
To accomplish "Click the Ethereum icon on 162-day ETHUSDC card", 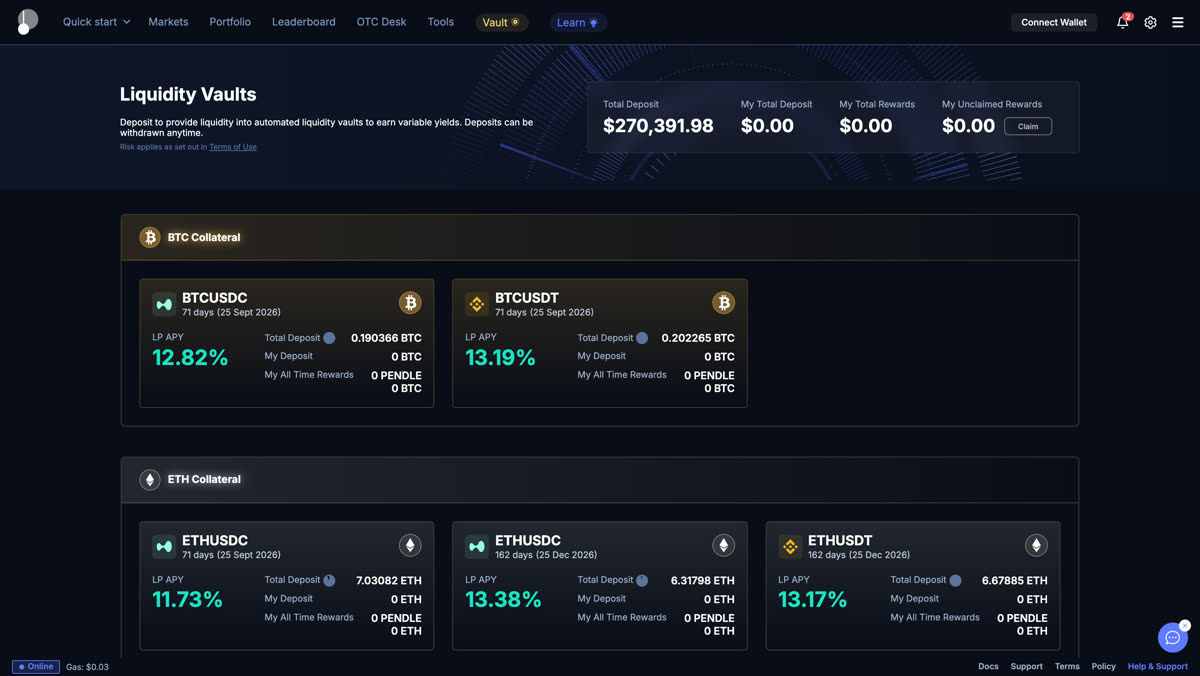I will click(x=723, y=545).
